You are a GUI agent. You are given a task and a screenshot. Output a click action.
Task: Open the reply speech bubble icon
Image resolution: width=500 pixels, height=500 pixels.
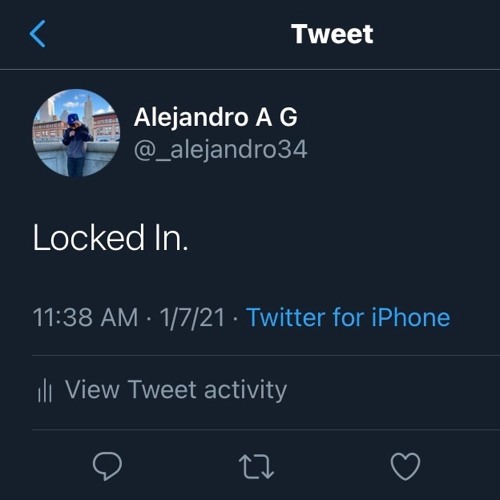tap(107, 466)
